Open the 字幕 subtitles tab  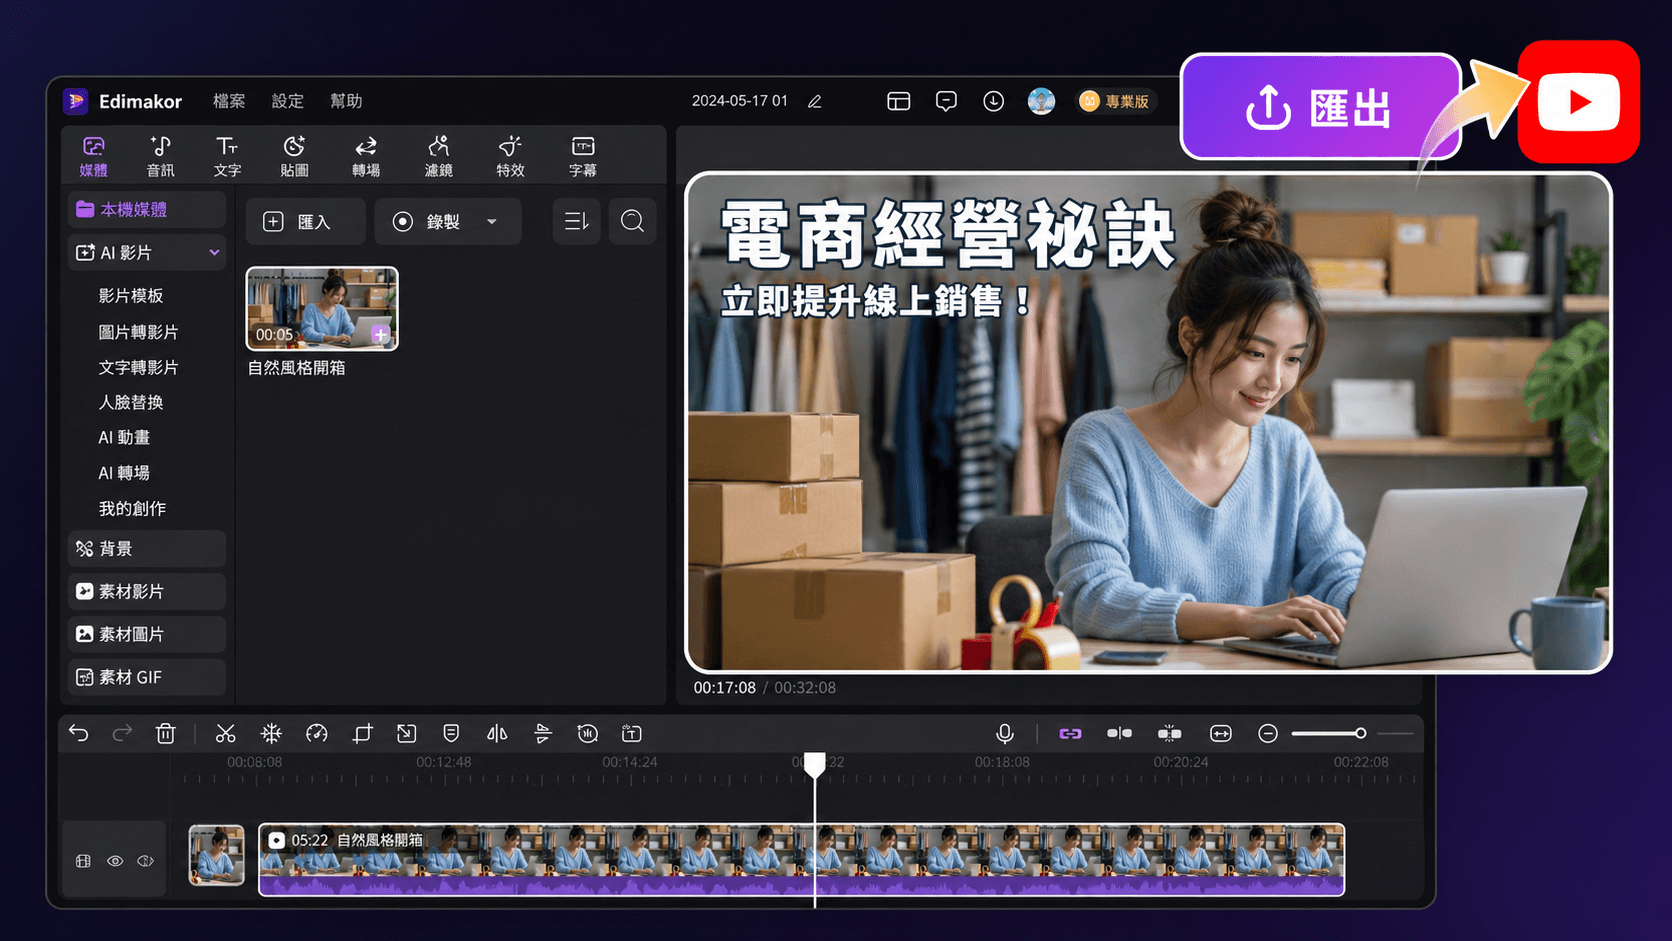583,157
